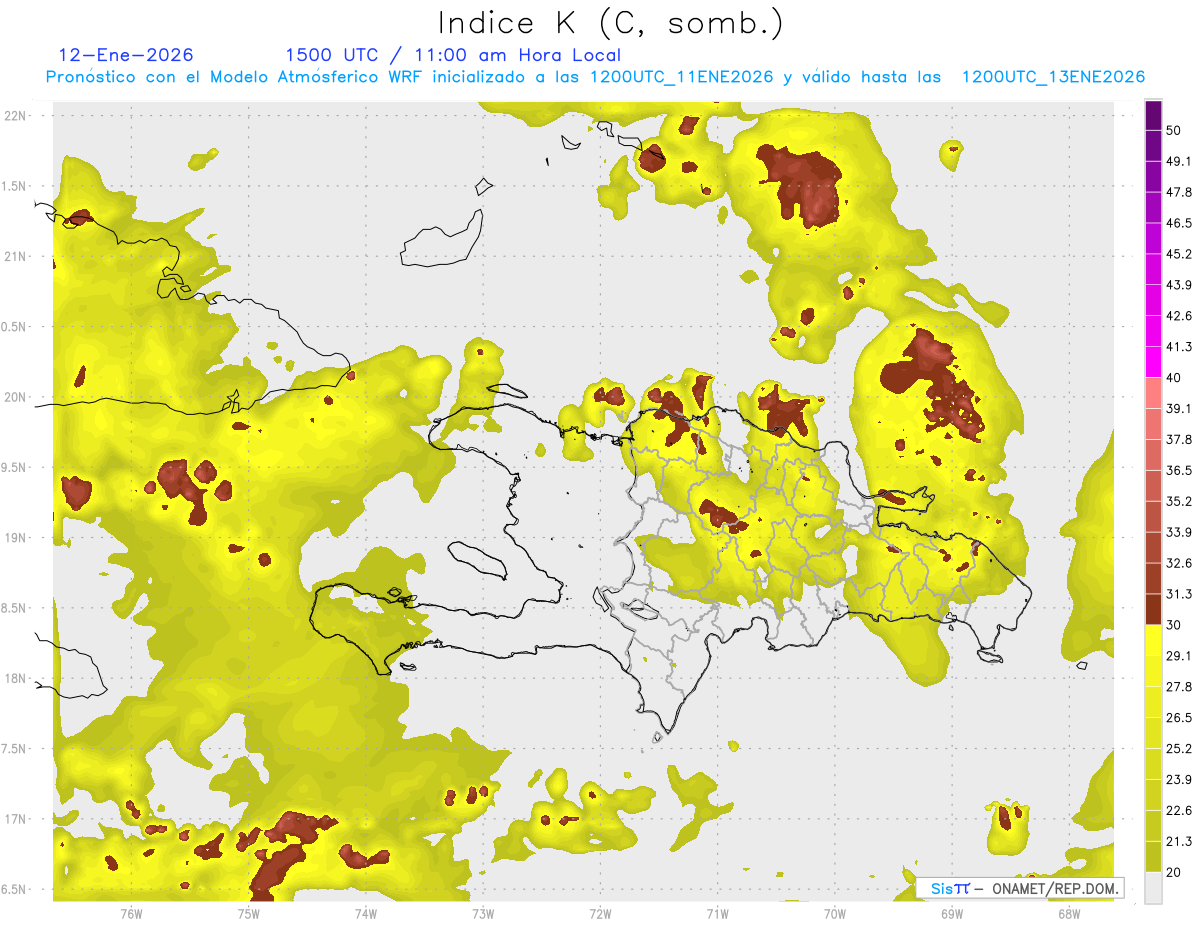This screenshot has width=1200, height=927.
Task: Click the 'SisTT – ONAMET/REP.DOM.' label
Action: (1020, 888)
